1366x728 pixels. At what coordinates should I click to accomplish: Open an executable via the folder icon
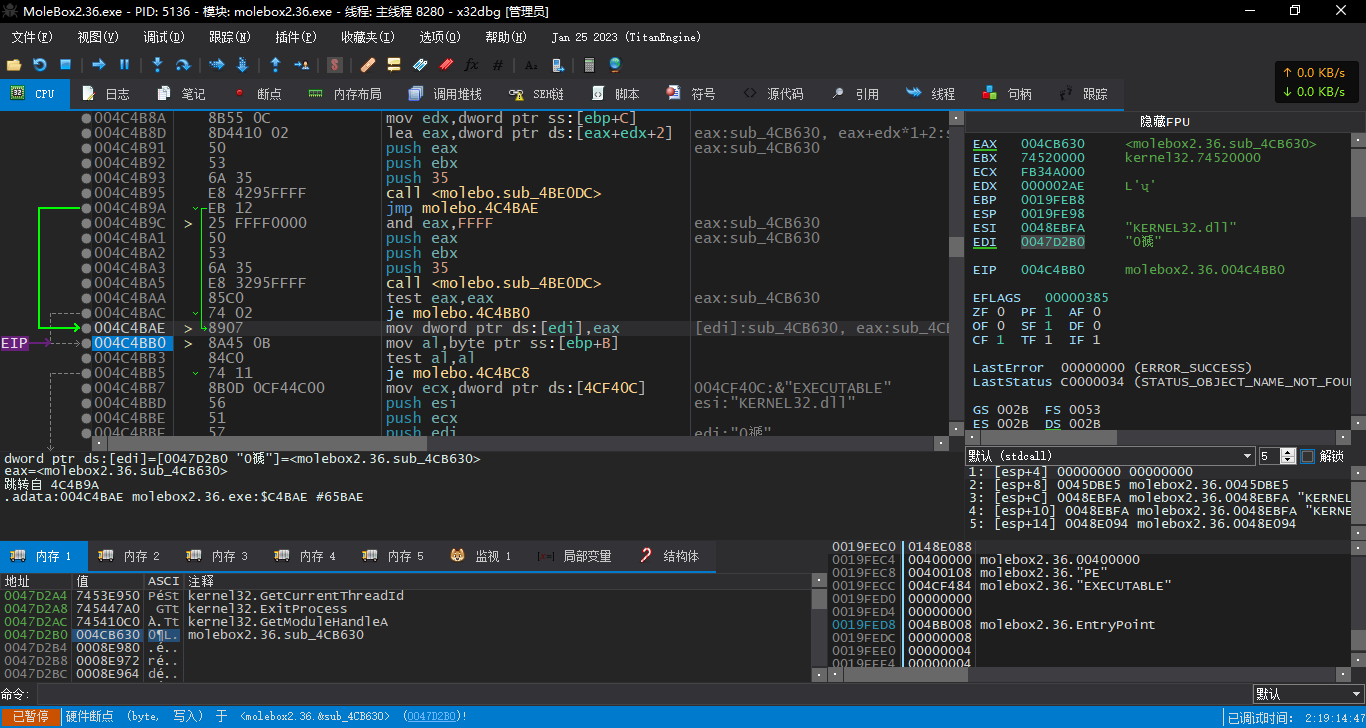[x=14, y=65]
